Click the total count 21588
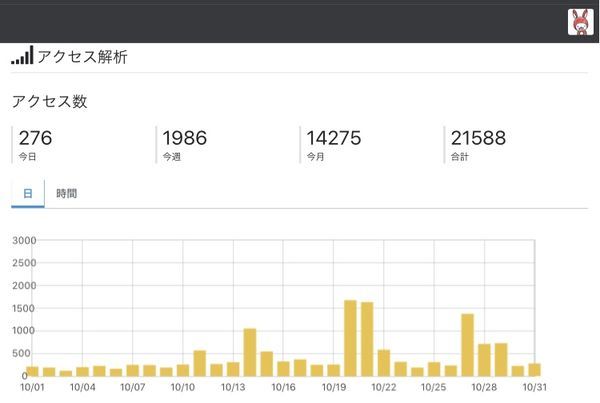600x403 pixels. [478, 138]
